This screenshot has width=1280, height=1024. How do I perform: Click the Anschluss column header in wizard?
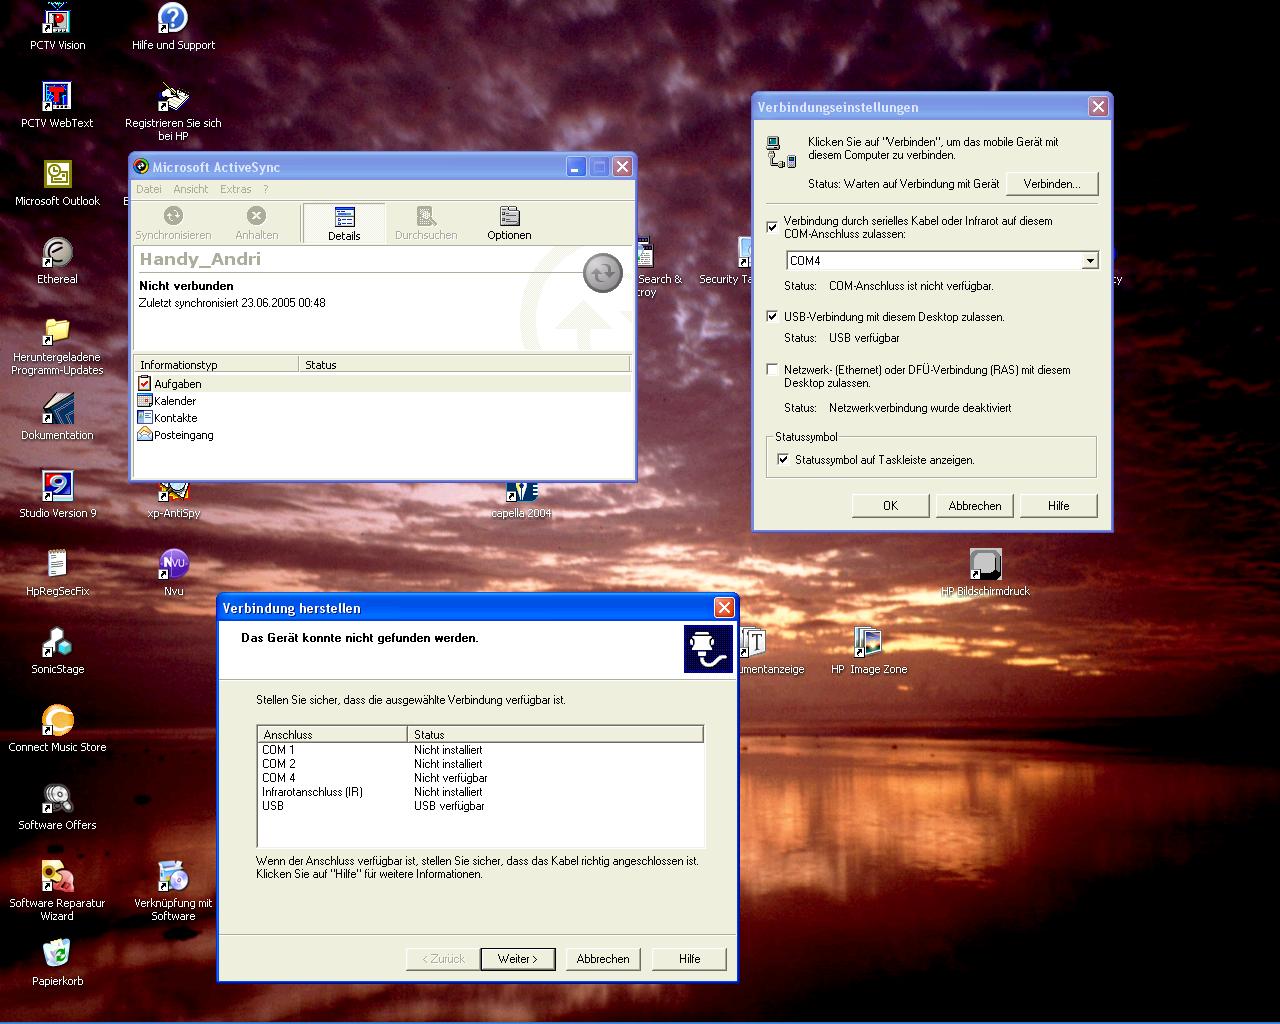(332, 734)
